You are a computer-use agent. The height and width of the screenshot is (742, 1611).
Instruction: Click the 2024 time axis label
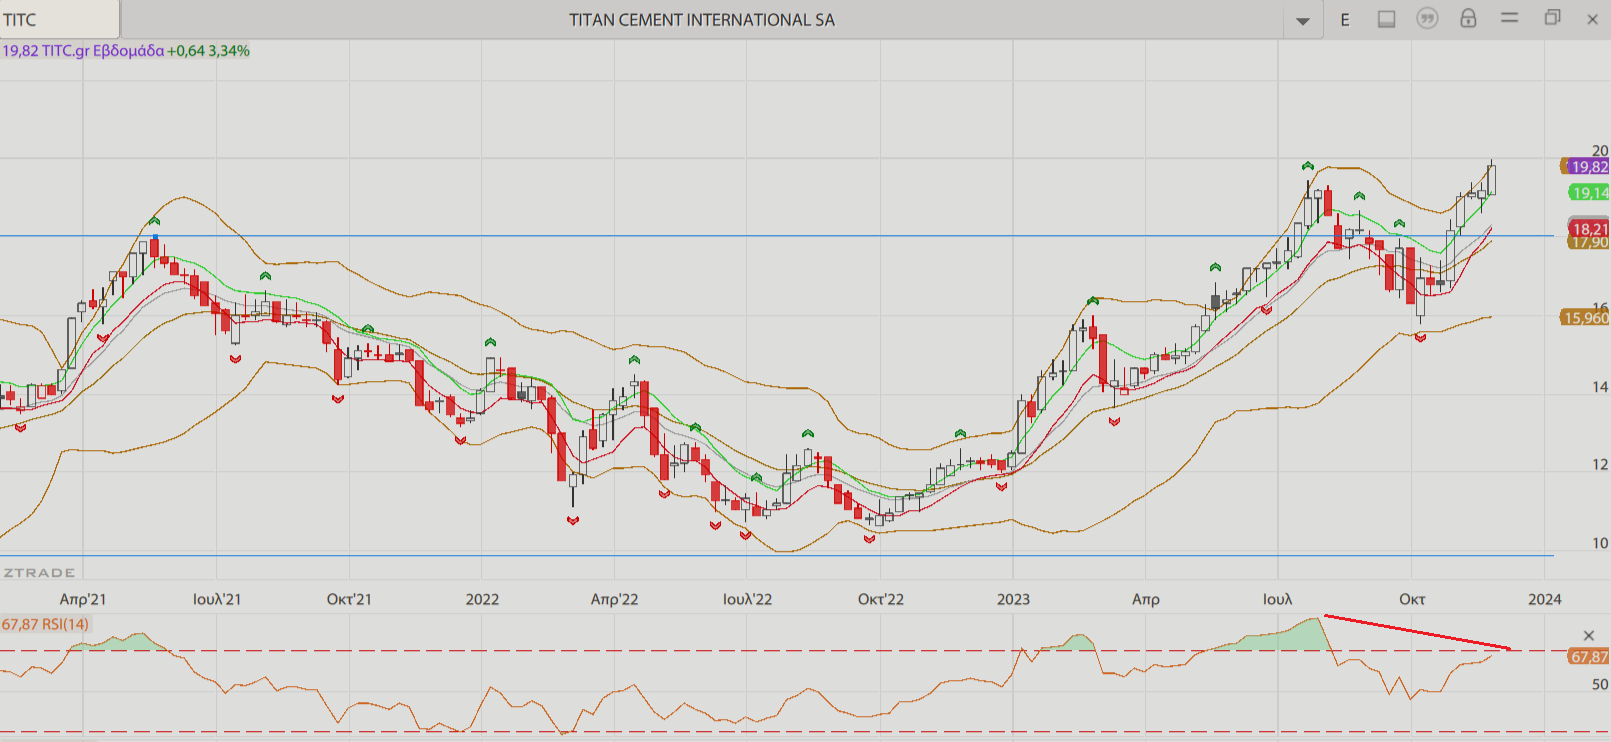(1544, 599)
